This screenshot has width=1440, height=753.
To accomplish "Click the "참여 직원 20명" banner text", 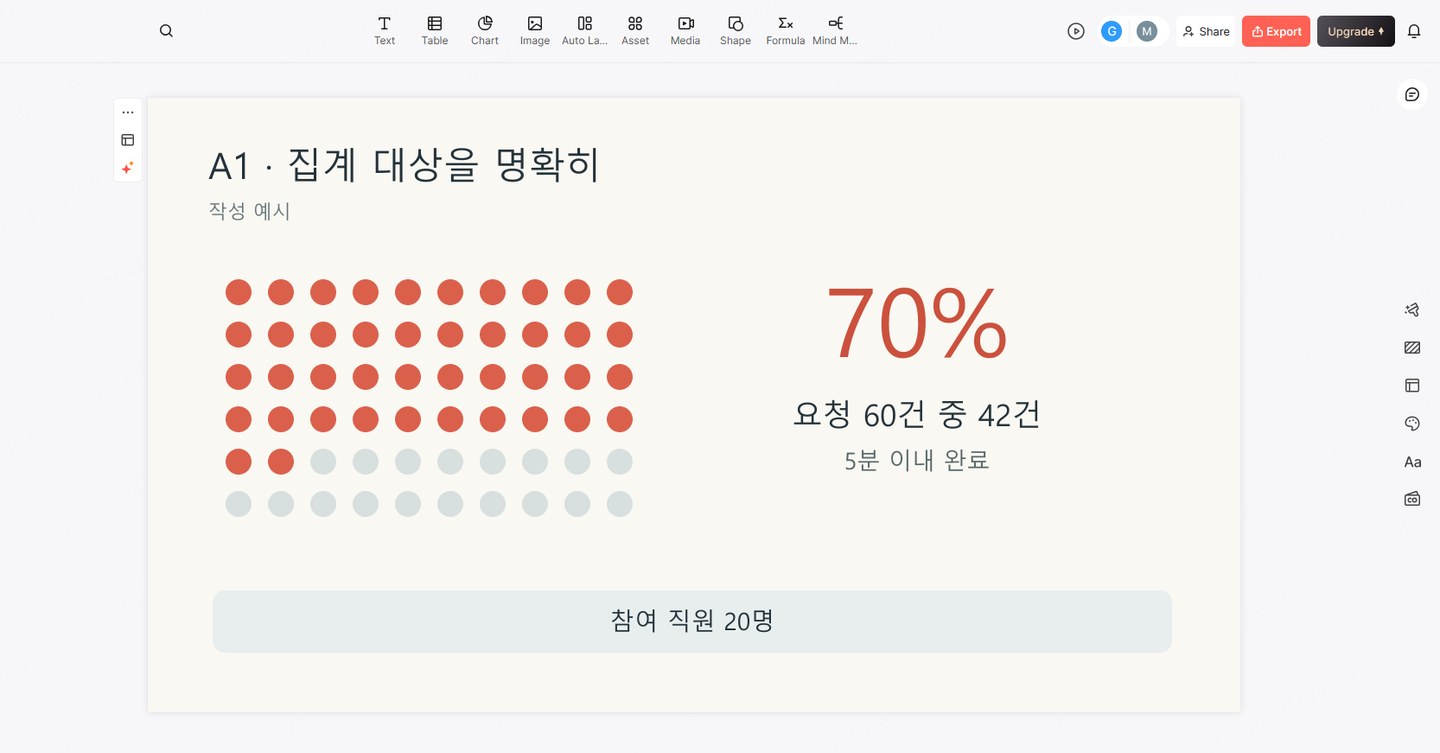I will (692, 621).
